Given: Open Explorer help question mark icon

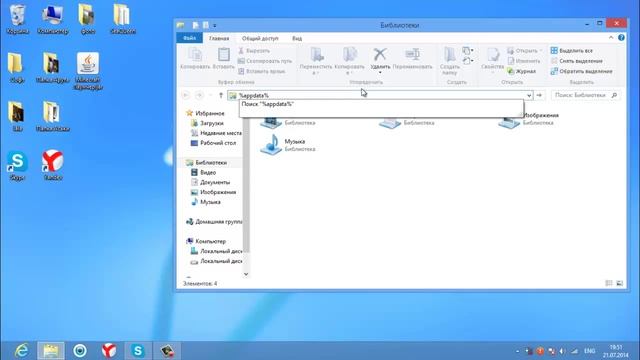Looking at the screenshot, I should 621,38.
